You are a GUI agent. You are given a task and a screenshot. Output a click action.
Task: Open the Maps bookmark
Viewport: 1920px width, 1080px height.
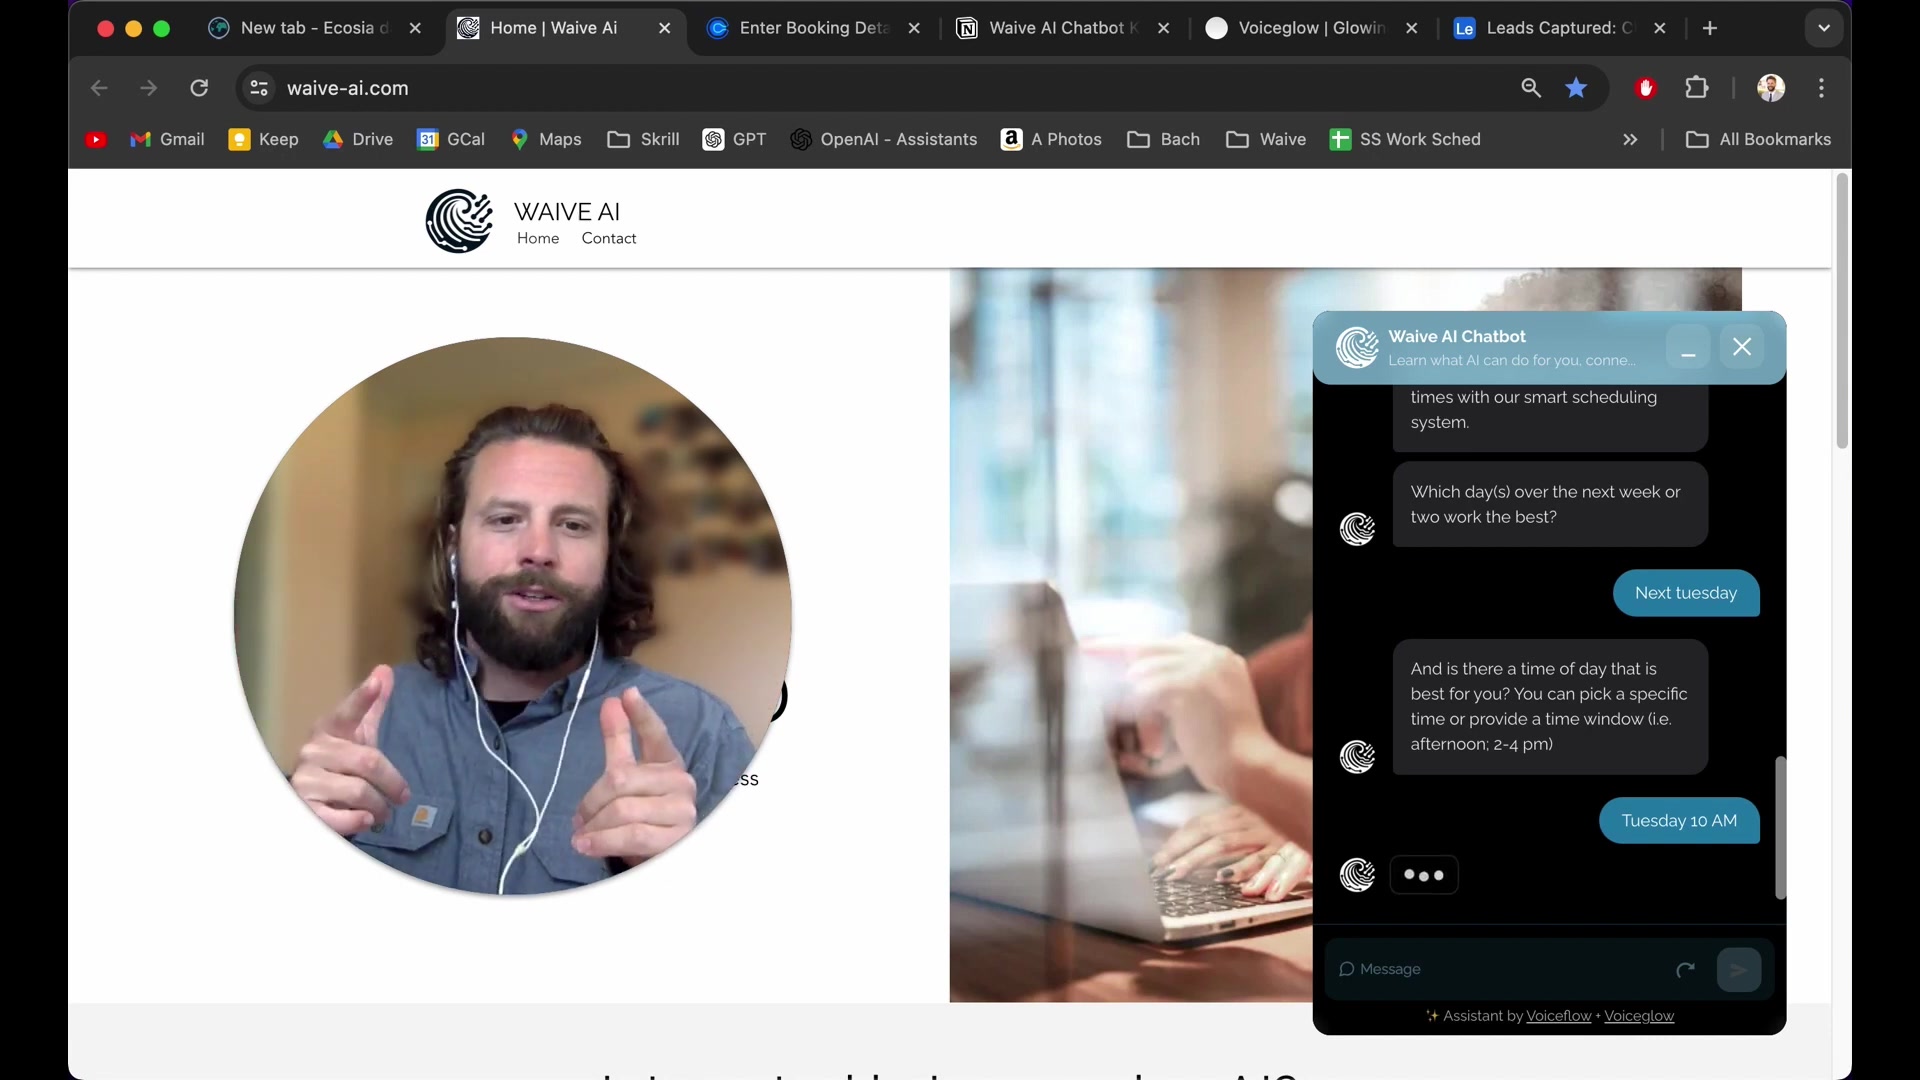tap(546, 140)
